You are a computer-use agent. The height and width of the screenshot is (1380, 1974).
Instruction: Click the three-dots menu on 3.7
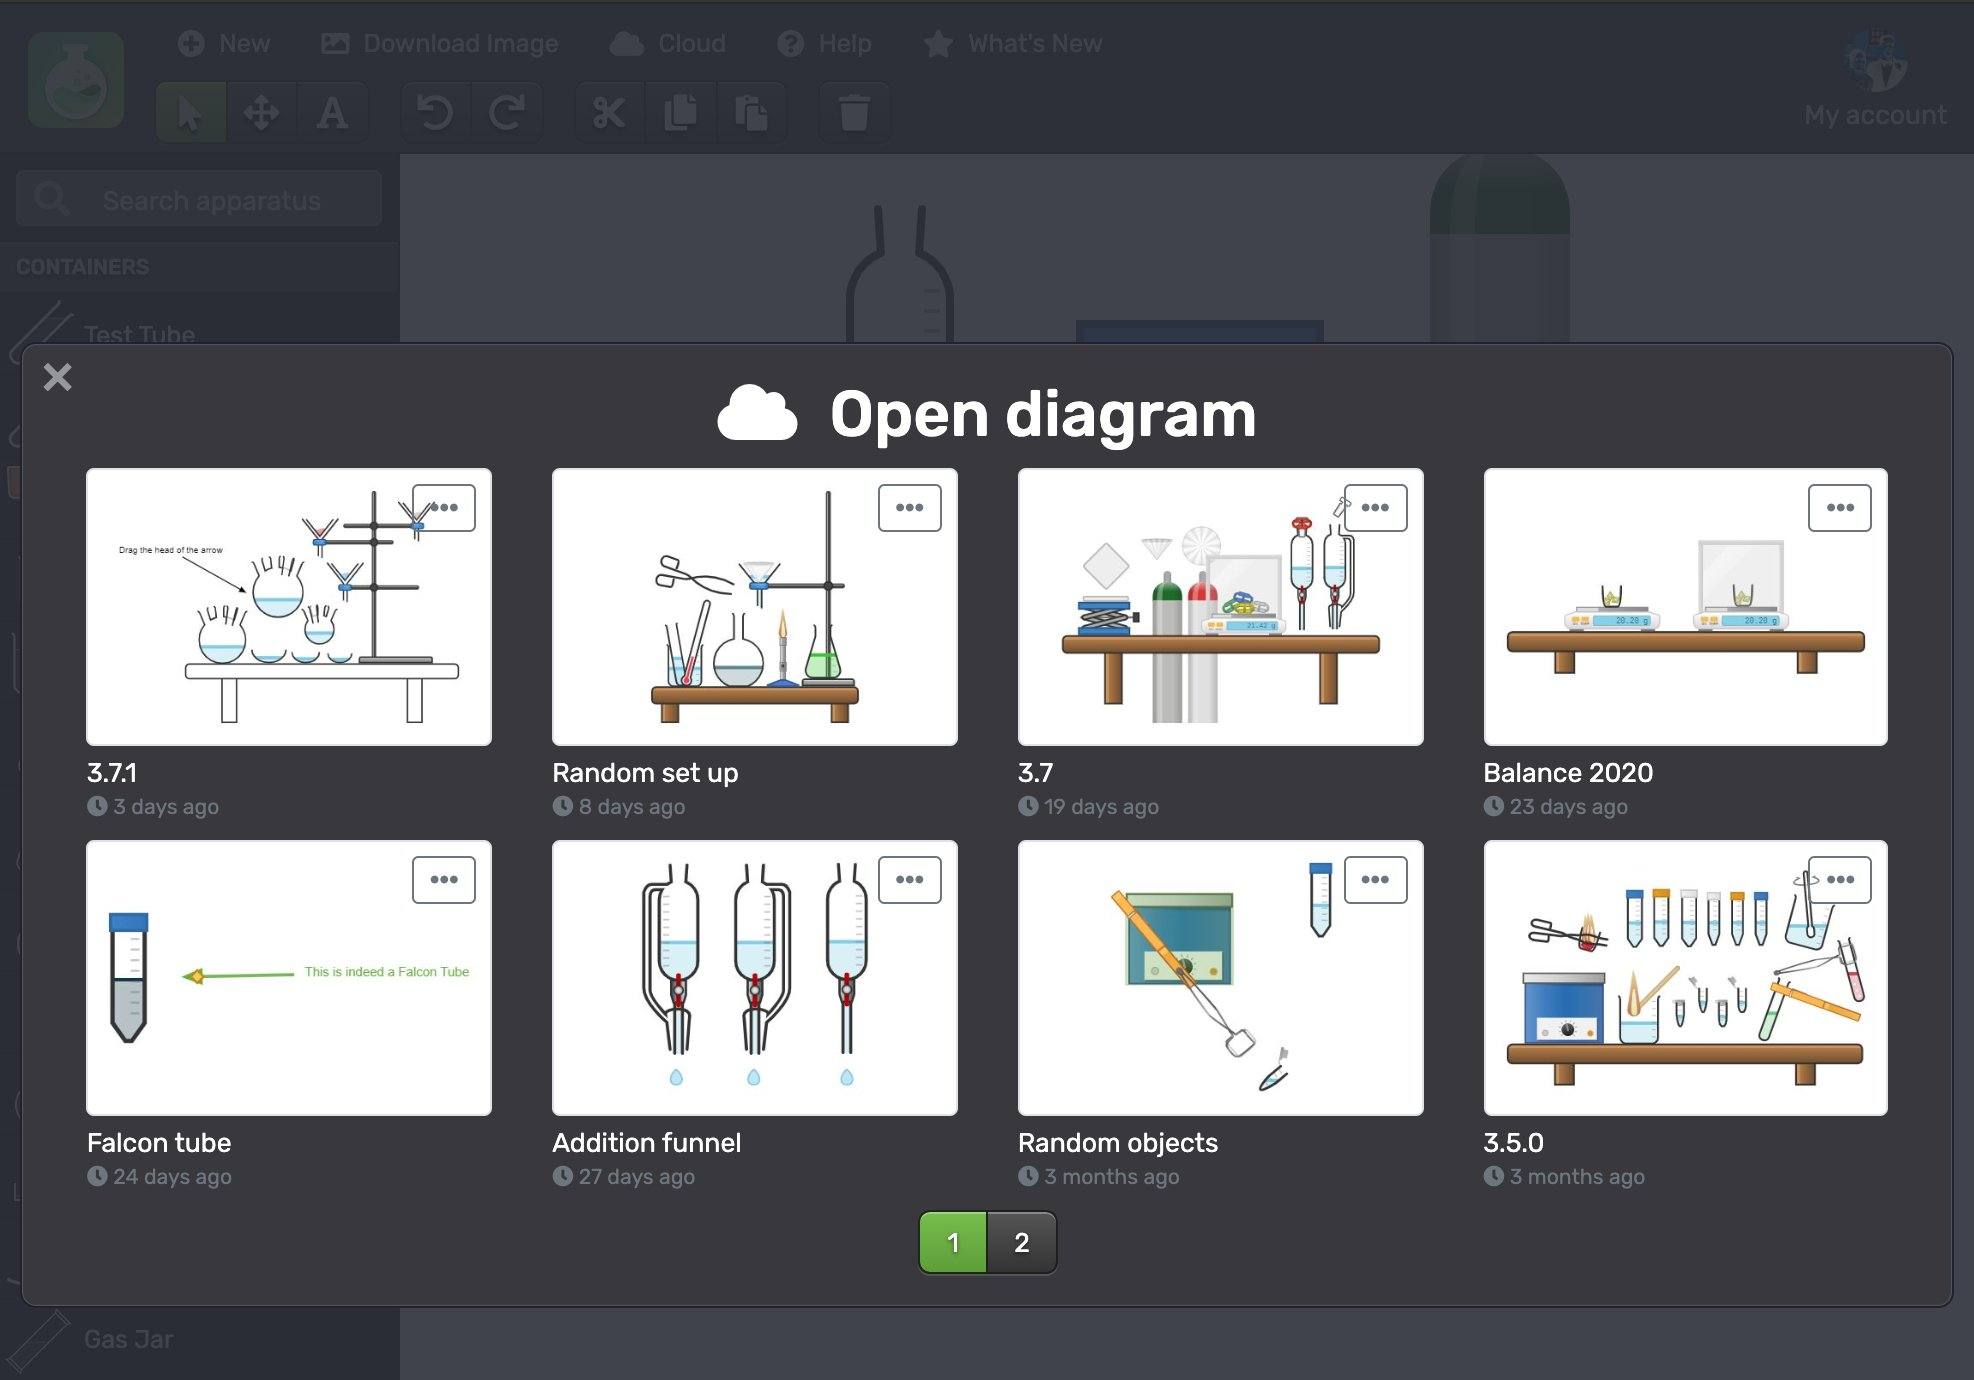coord(1376,508)
